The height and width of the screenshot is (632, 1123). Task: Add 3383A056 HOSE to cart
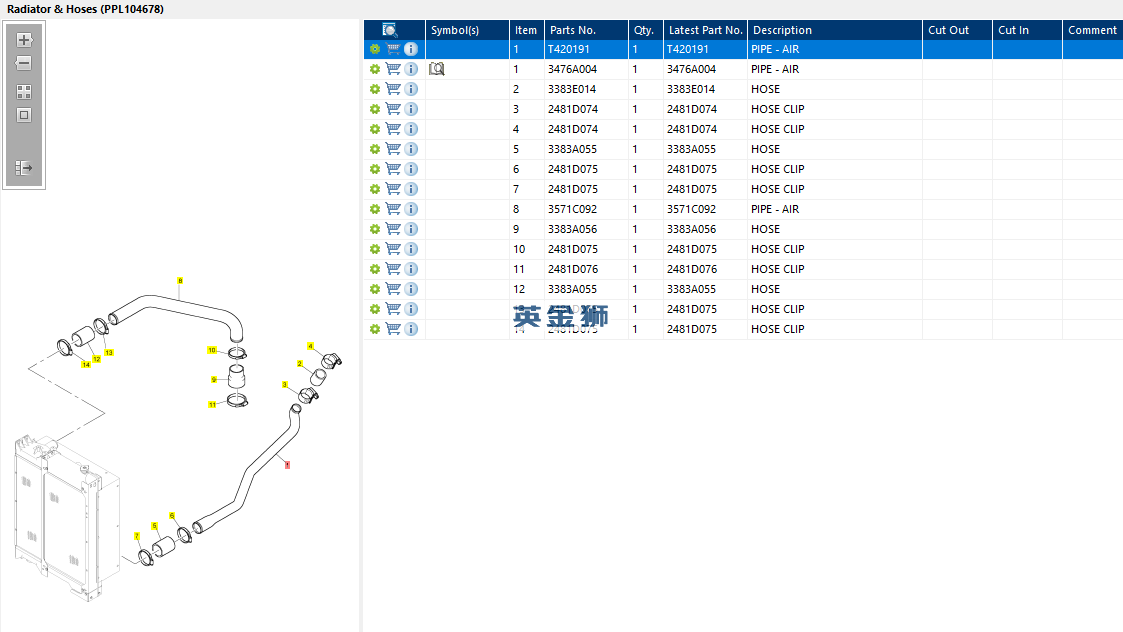coord(393,229)
